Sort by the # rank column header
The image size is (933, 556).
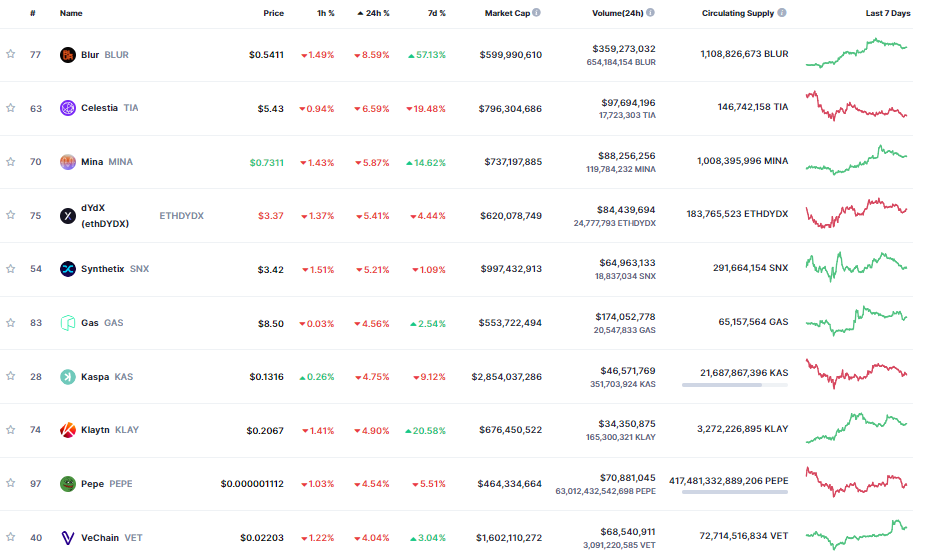(33, 13)
